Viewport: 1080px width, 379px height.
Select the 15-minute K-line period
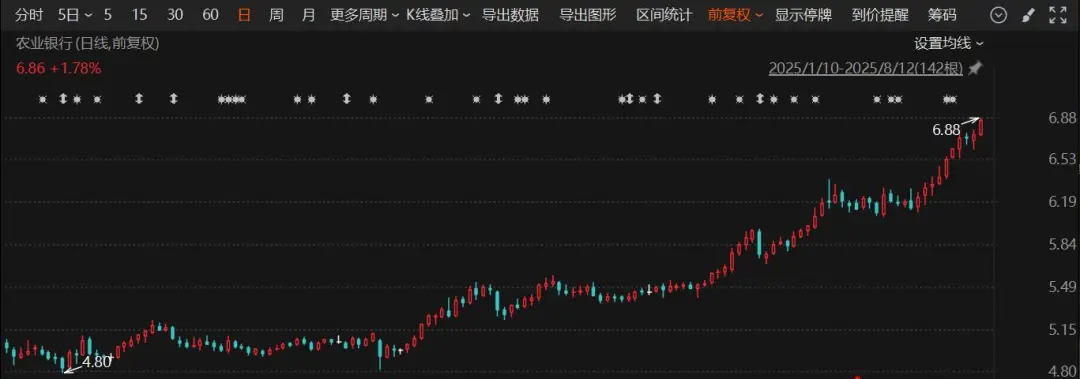coord(139,14)
